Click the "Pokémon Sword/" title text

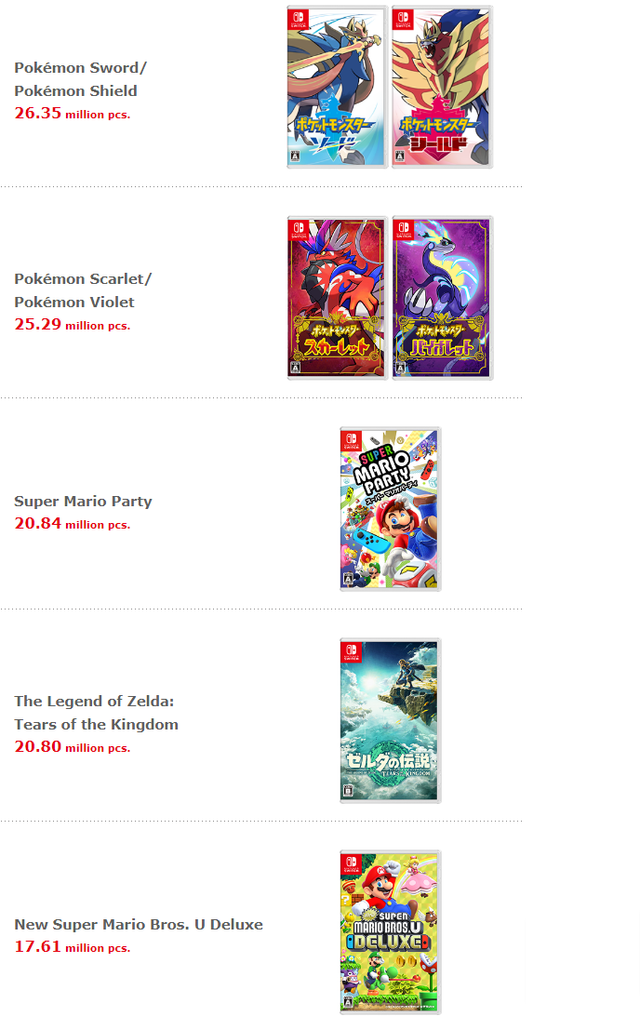pos(80,68)
